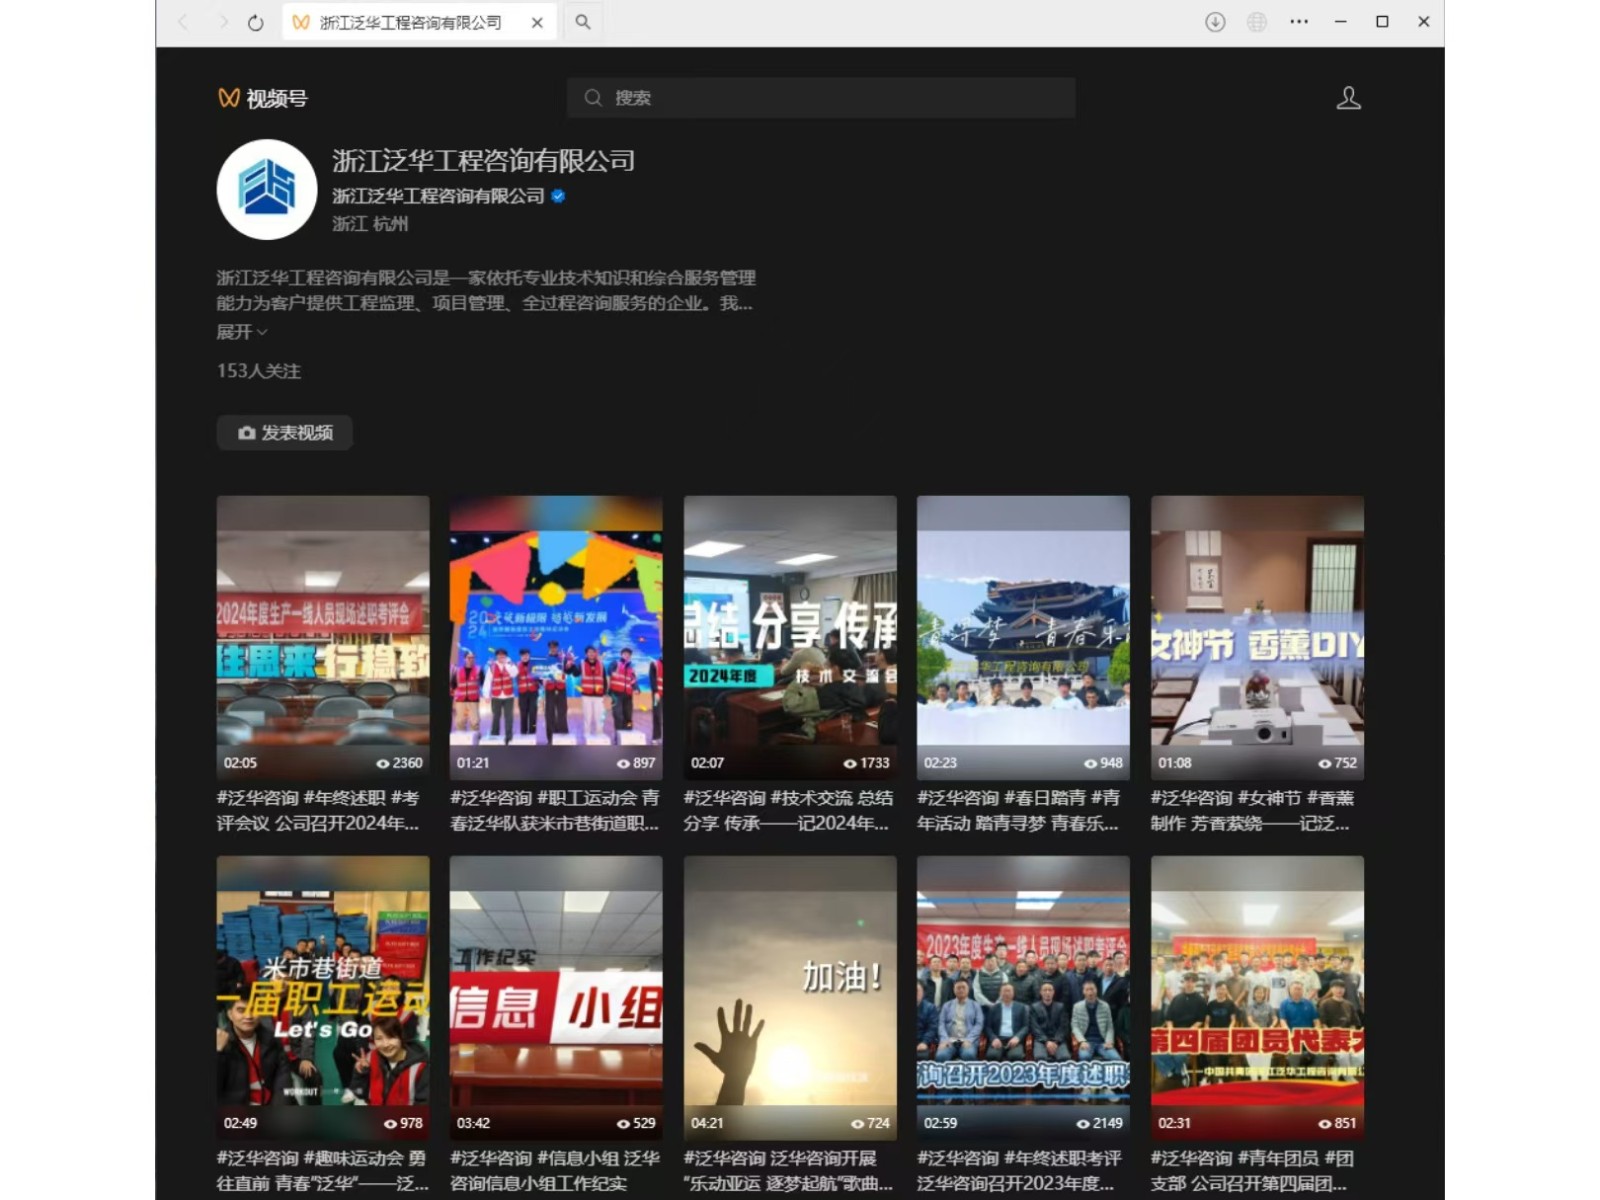This screenshot has width=1600, height=1200.
Task: Select the 浙江泛华工程咨询有限公司 browser tab
Action: tap(410, 22)
